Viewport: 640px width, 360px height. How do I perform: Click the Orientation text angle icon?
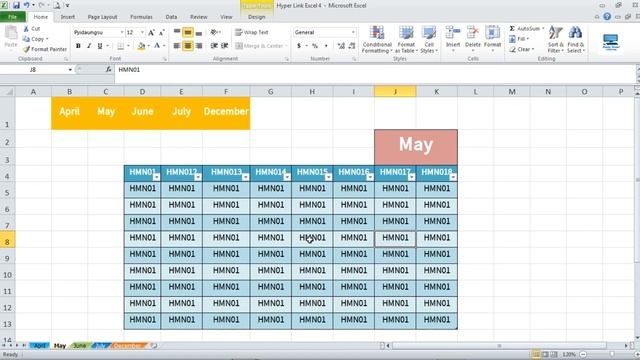(213, 32)
